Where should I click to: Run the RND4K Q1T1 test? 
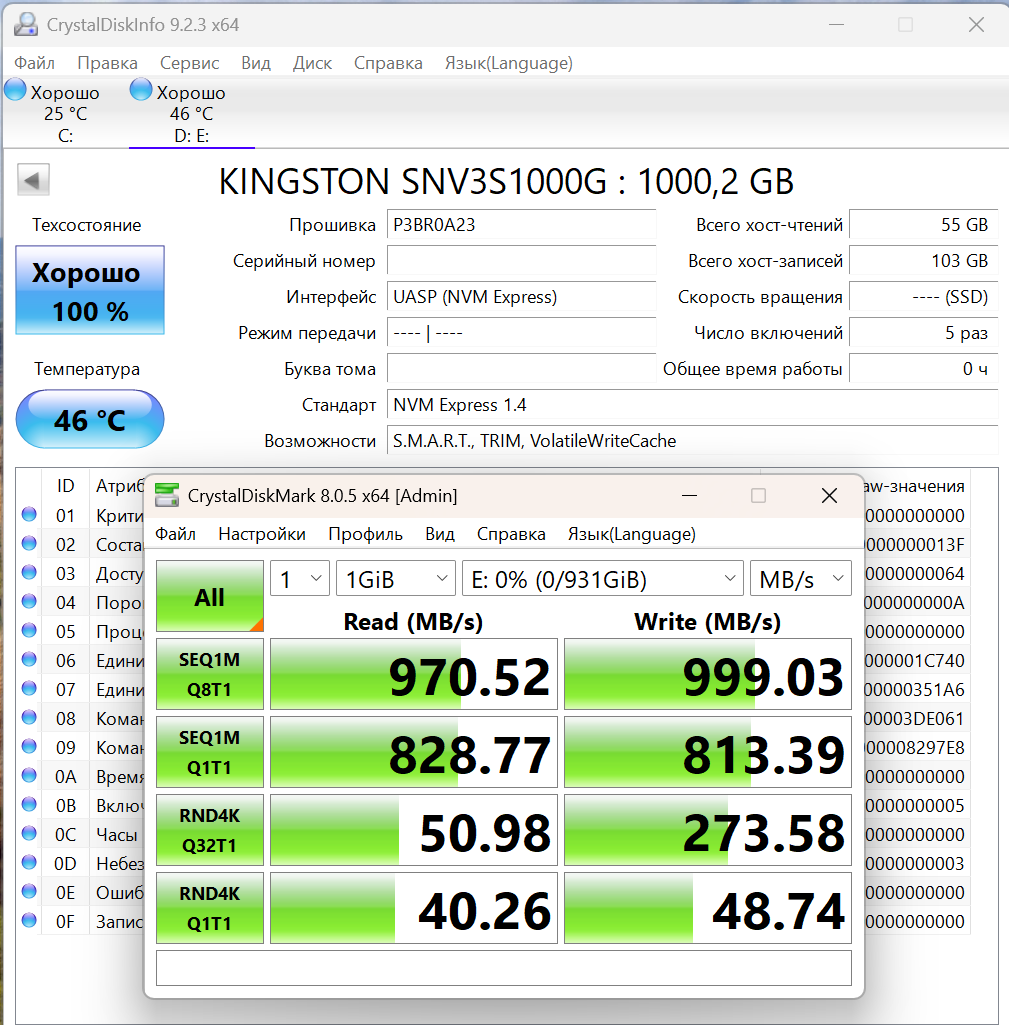coord(210,908)
